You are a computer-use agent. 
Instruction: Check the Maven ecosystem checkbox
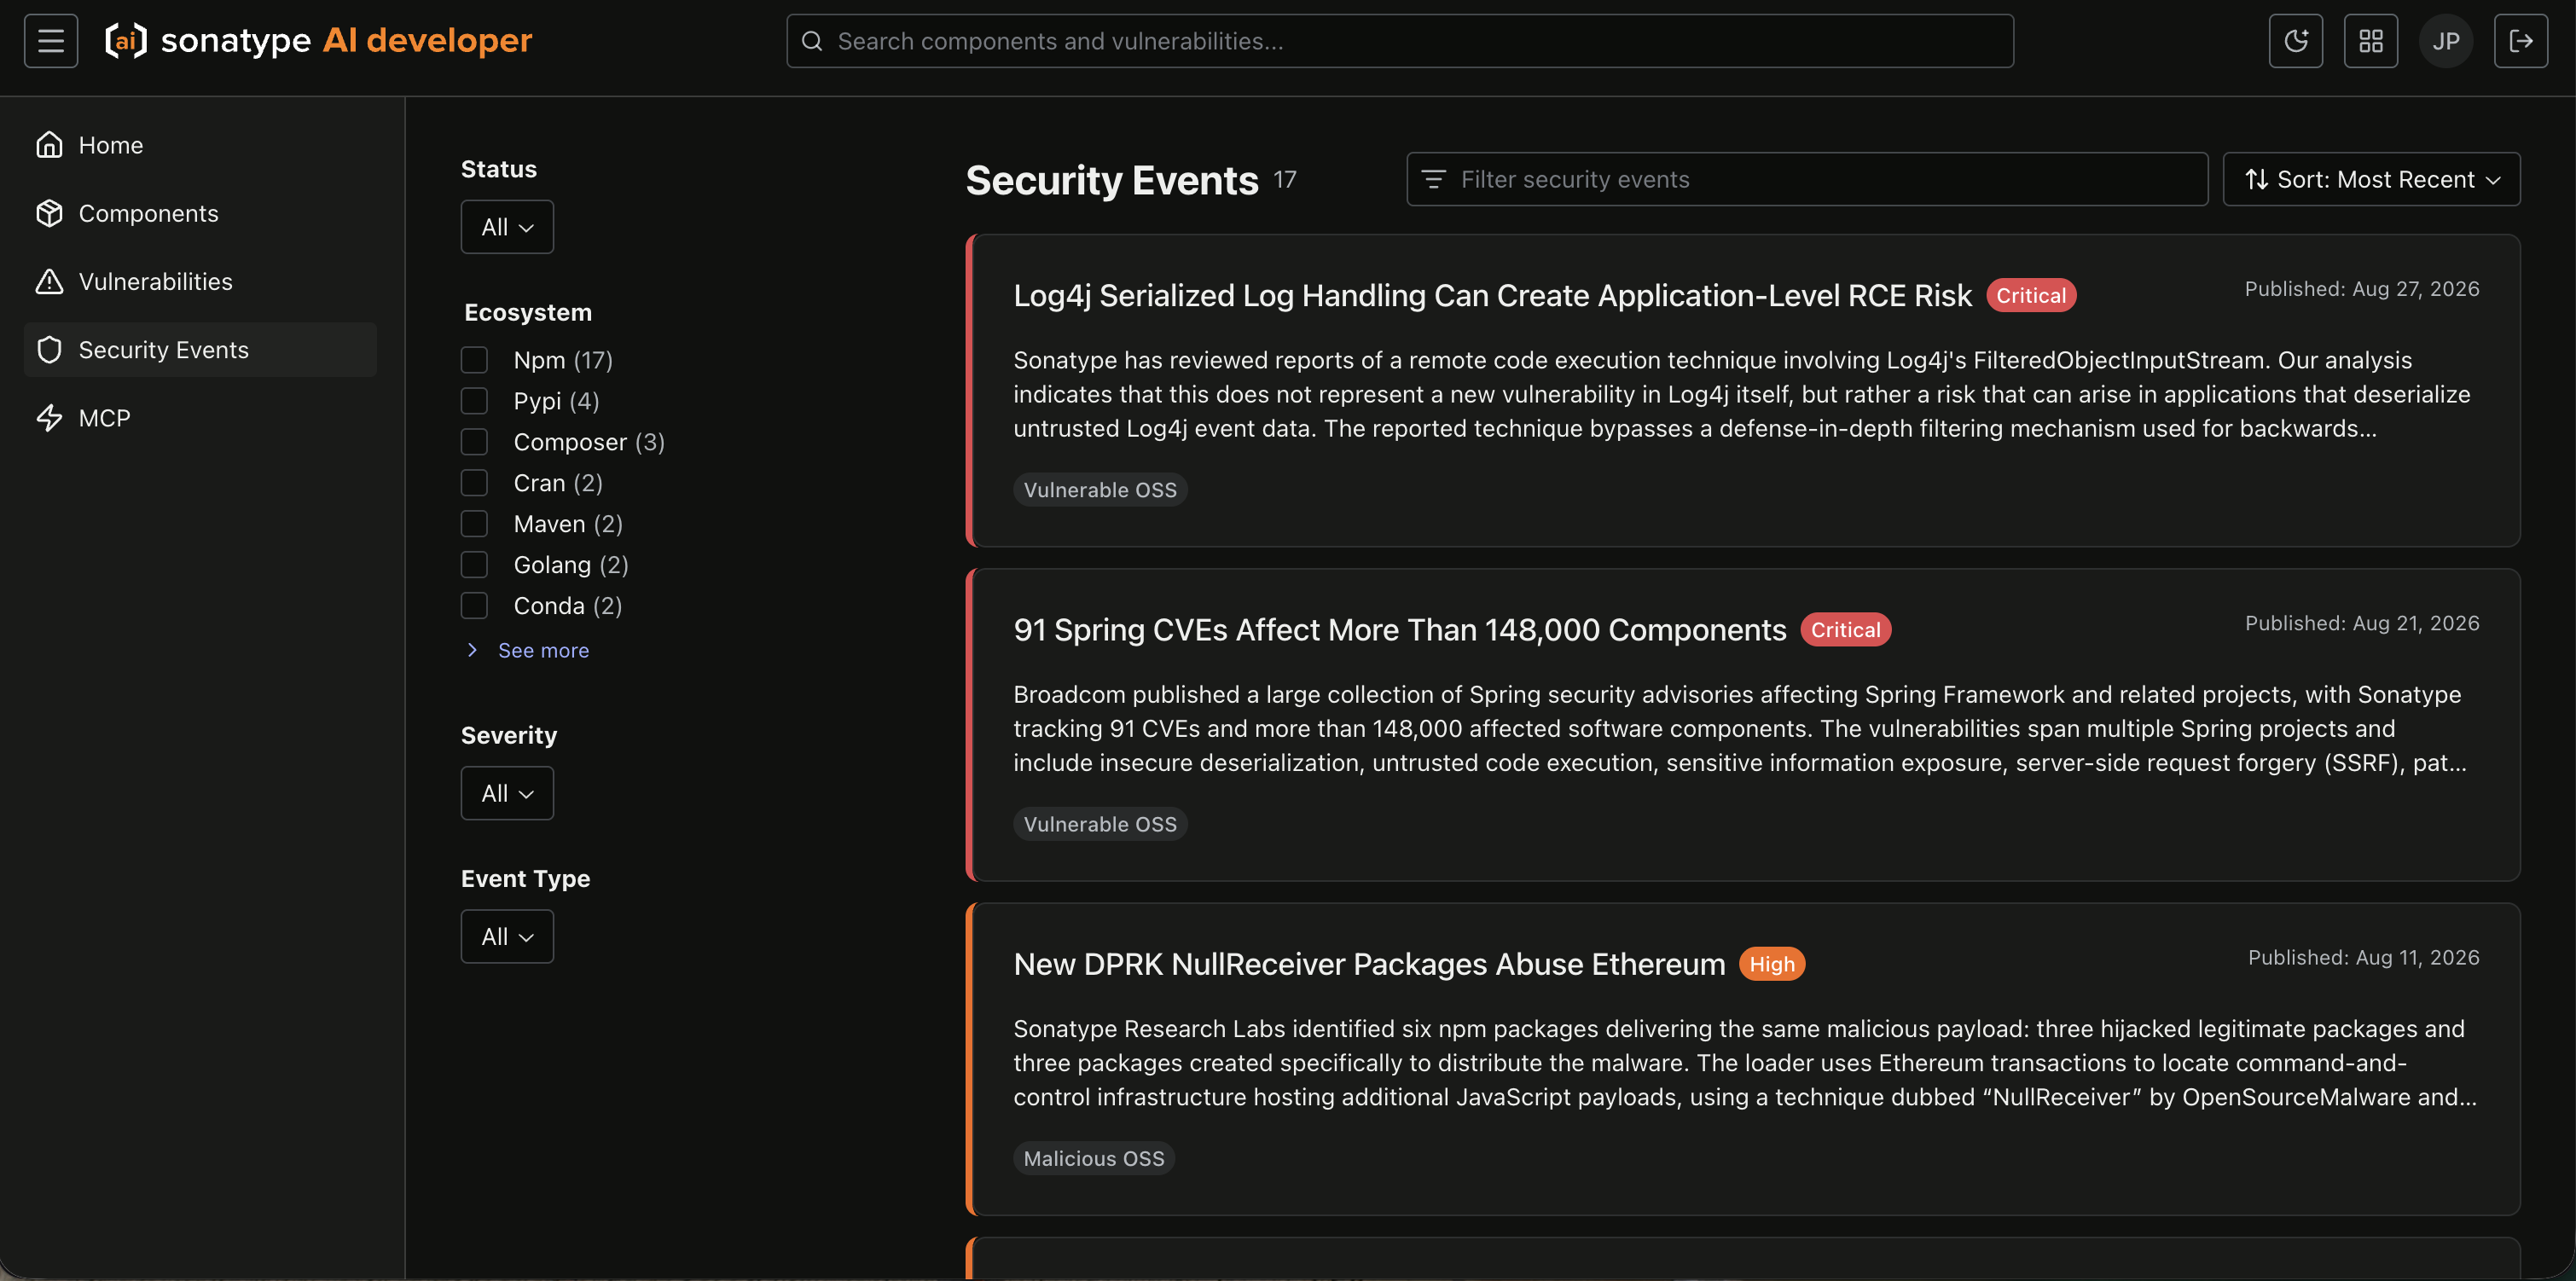(474, 523)
